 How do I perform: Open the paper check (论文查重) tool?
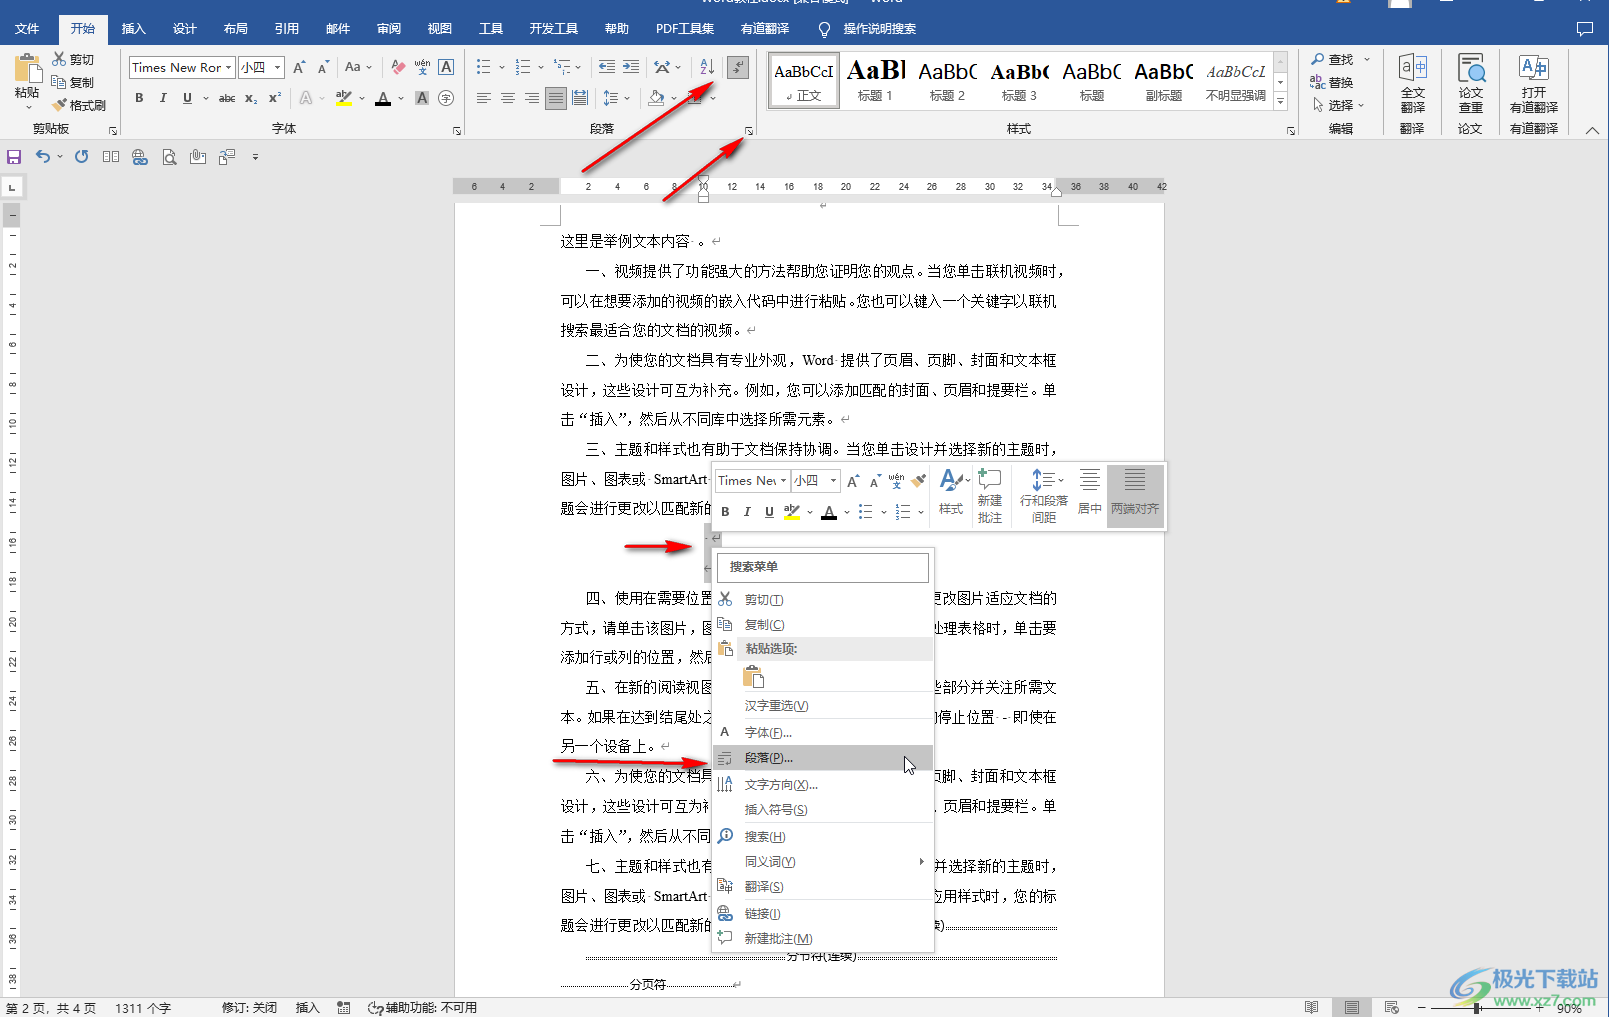click(x=1470, y=84)
